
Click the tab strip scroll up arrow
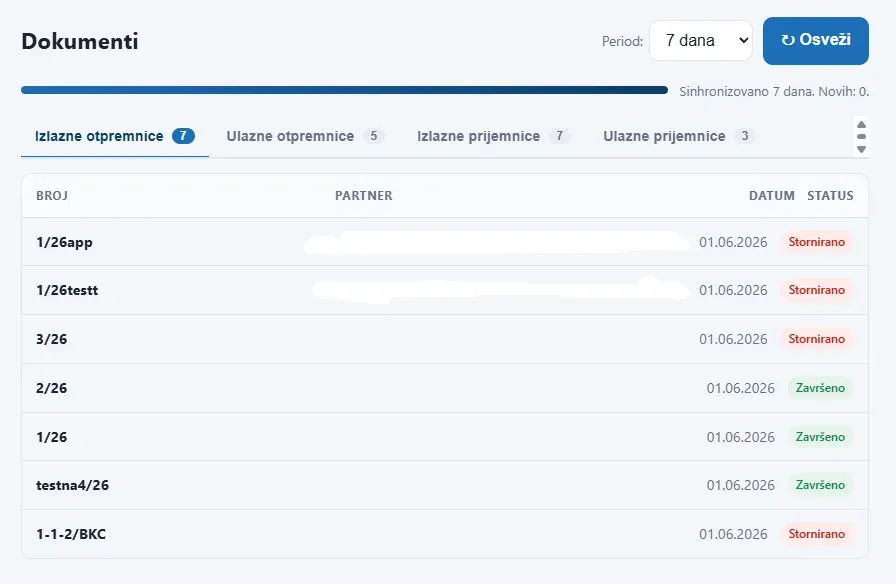pos(861,125)
